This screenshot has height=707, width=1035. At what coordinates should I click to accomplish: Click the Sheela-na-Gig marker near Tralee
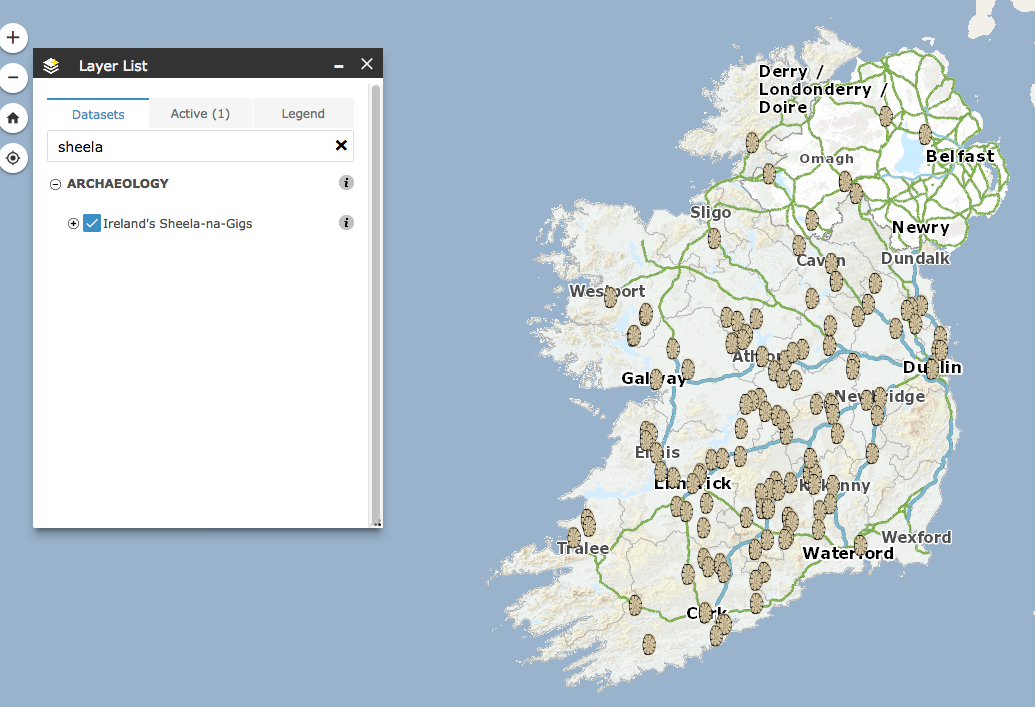[x=587, y=521]
